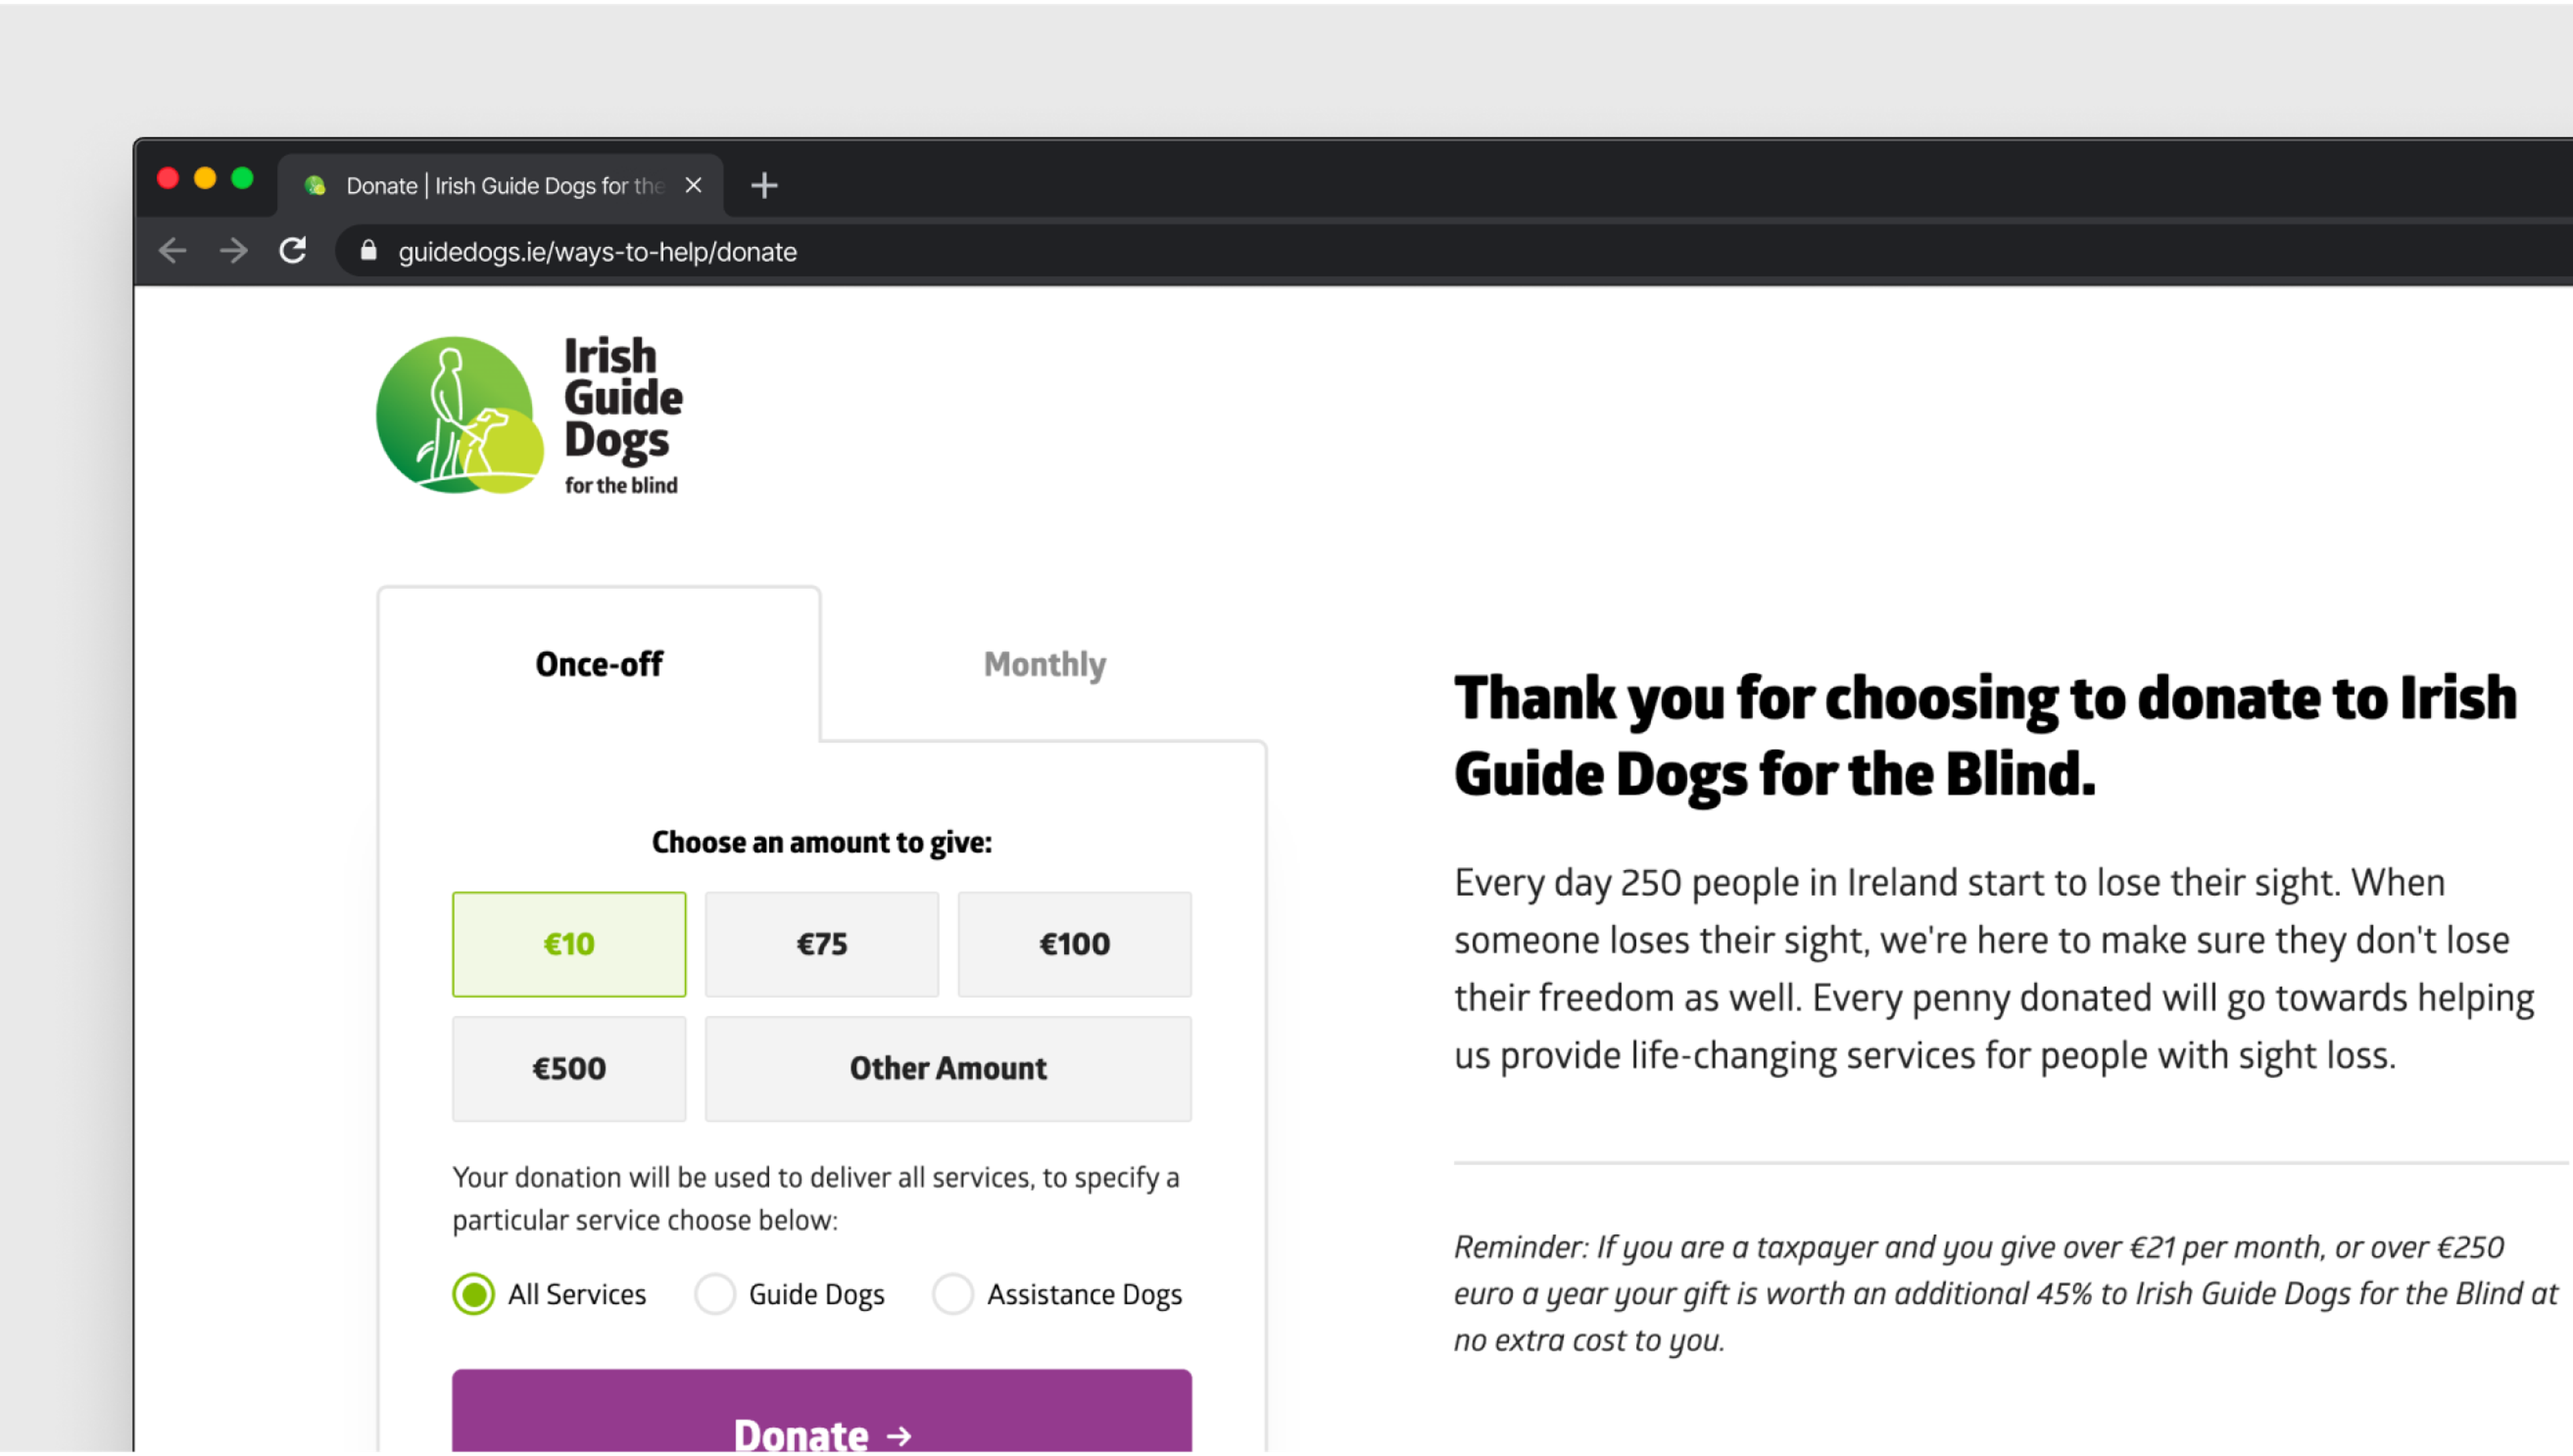Switch to the Once-off donation tab
The image size is (2573, 1456).
(x=598, y=663)
